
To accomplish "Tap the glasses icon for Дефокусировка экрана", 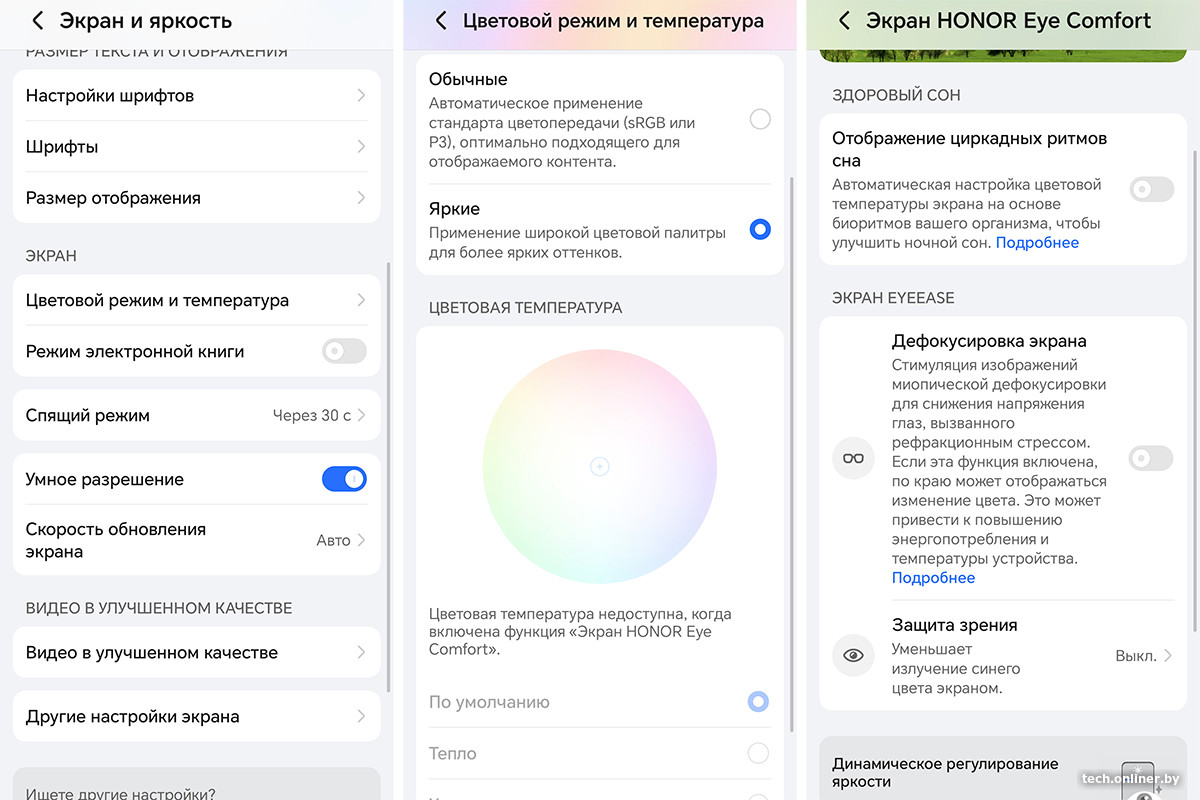I will point(853,459).
